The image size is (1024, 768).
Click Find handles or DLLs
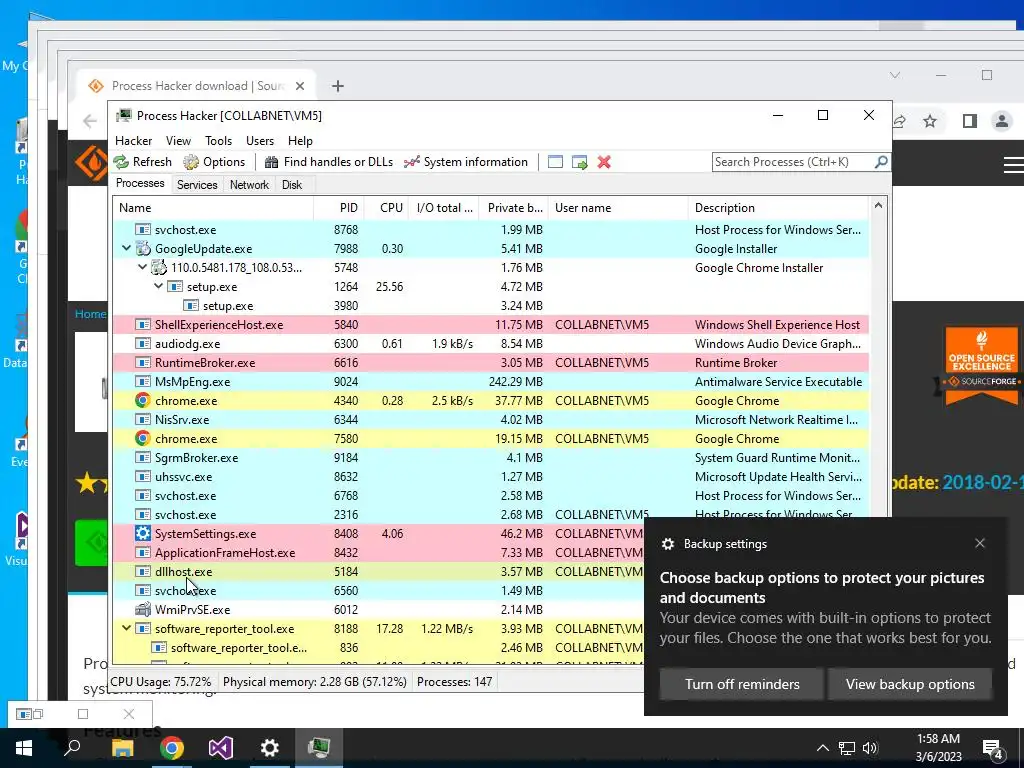pos(328,162)
